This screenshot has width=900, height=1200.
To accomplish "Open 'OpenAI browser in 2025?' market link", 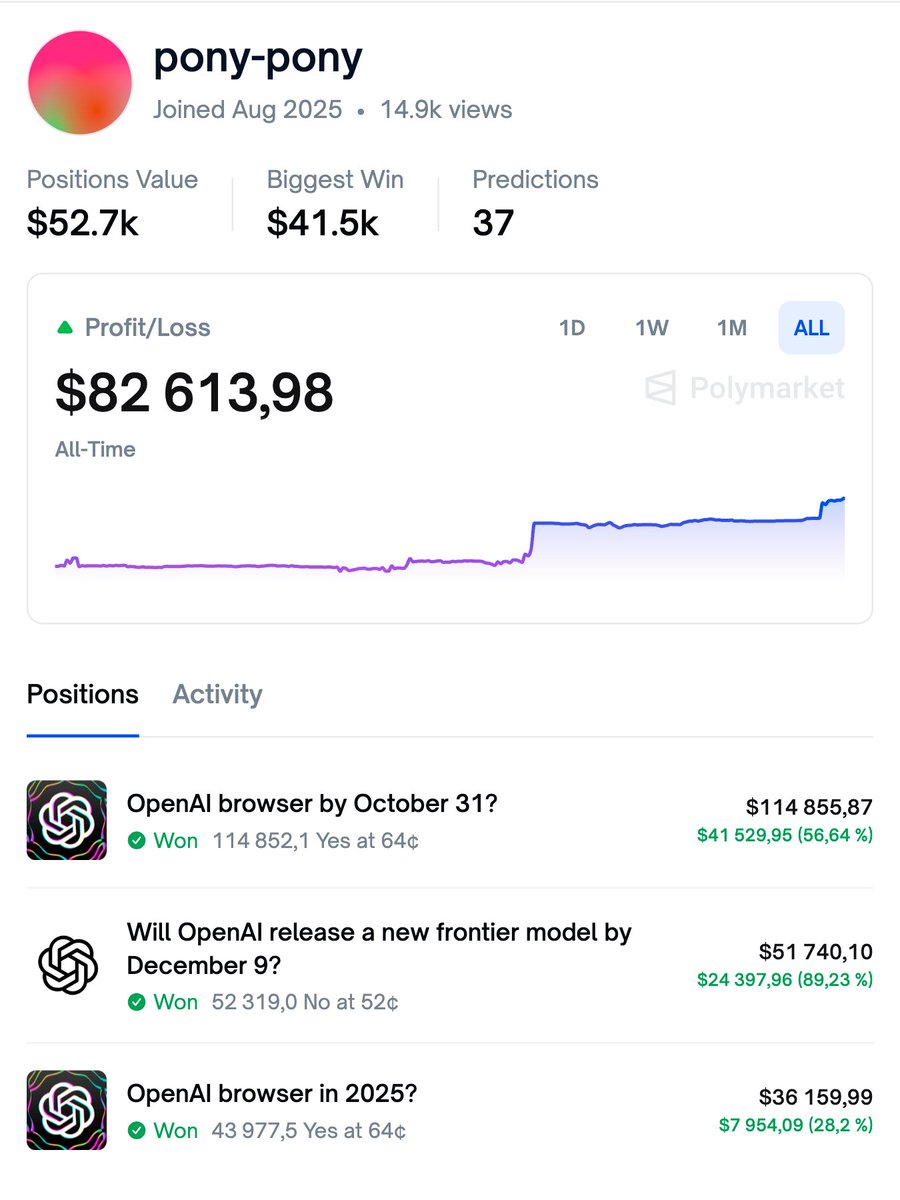I will (x=271, y=1094).
